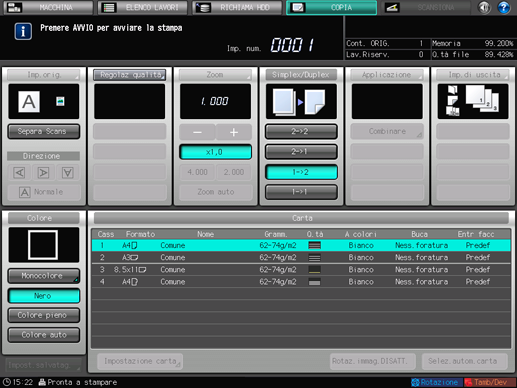Open the RICHIAMA HDD tab
This screenshot has height=388, width=517.
[x=237, y=7]
